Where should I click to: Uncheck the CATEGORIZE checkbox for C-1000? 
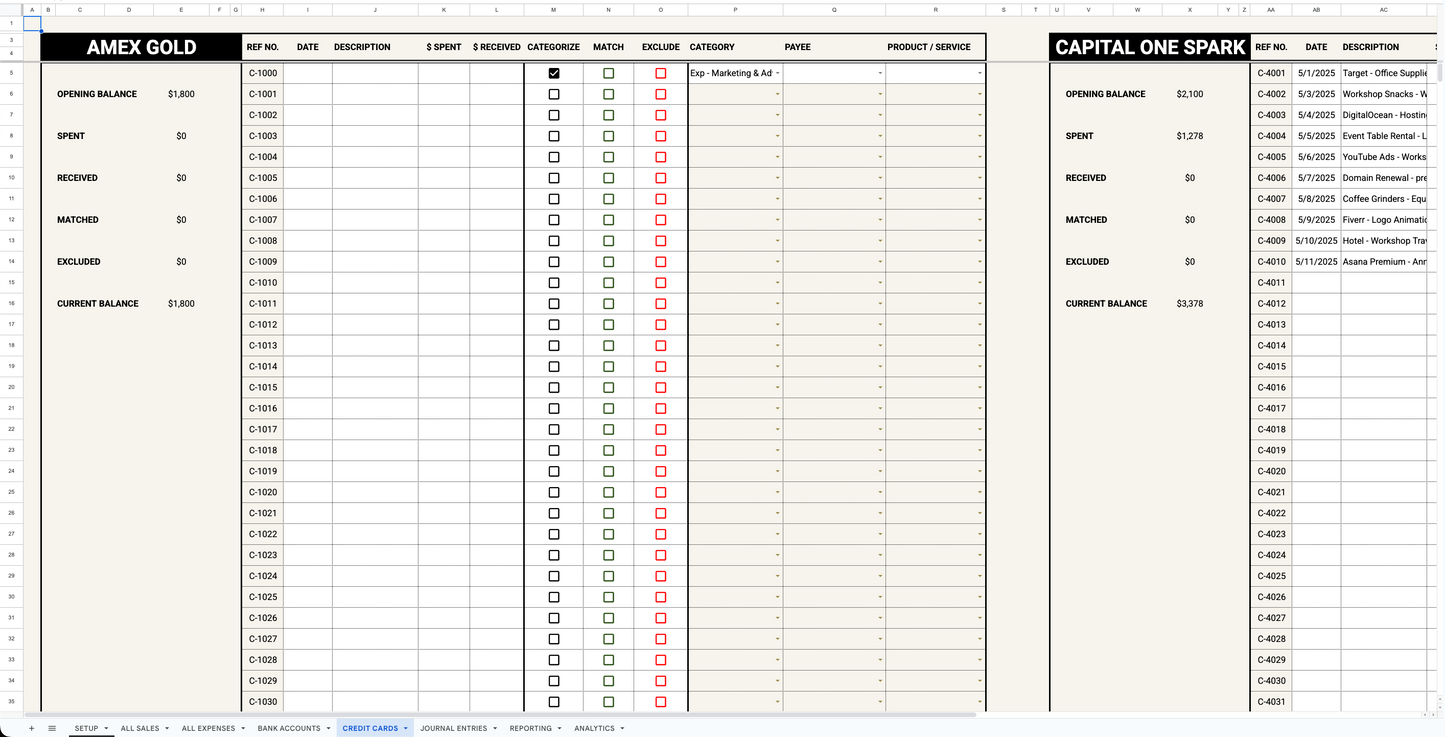click(x=553, y=72)
